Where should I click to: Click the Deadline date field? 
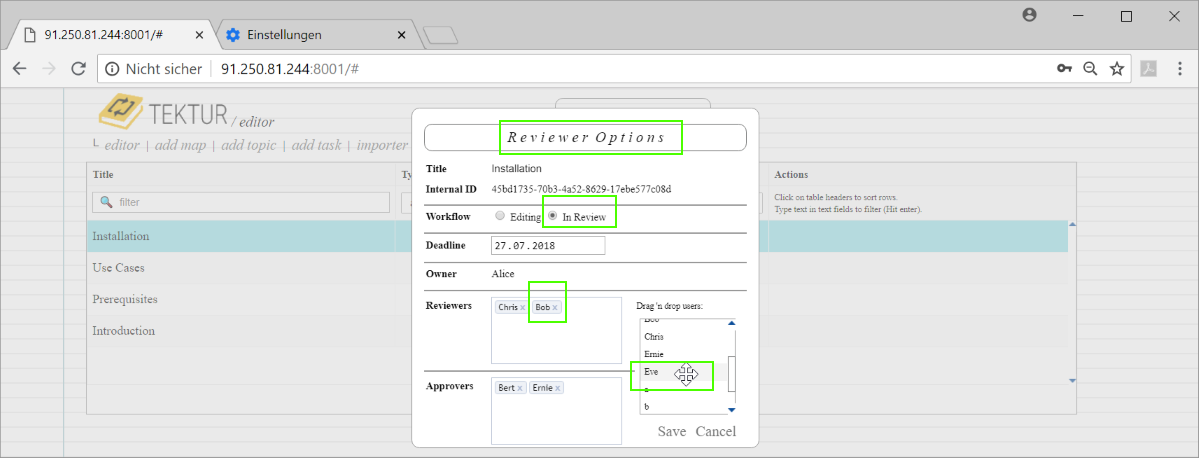pyautogui.click(x=548, y=246)
